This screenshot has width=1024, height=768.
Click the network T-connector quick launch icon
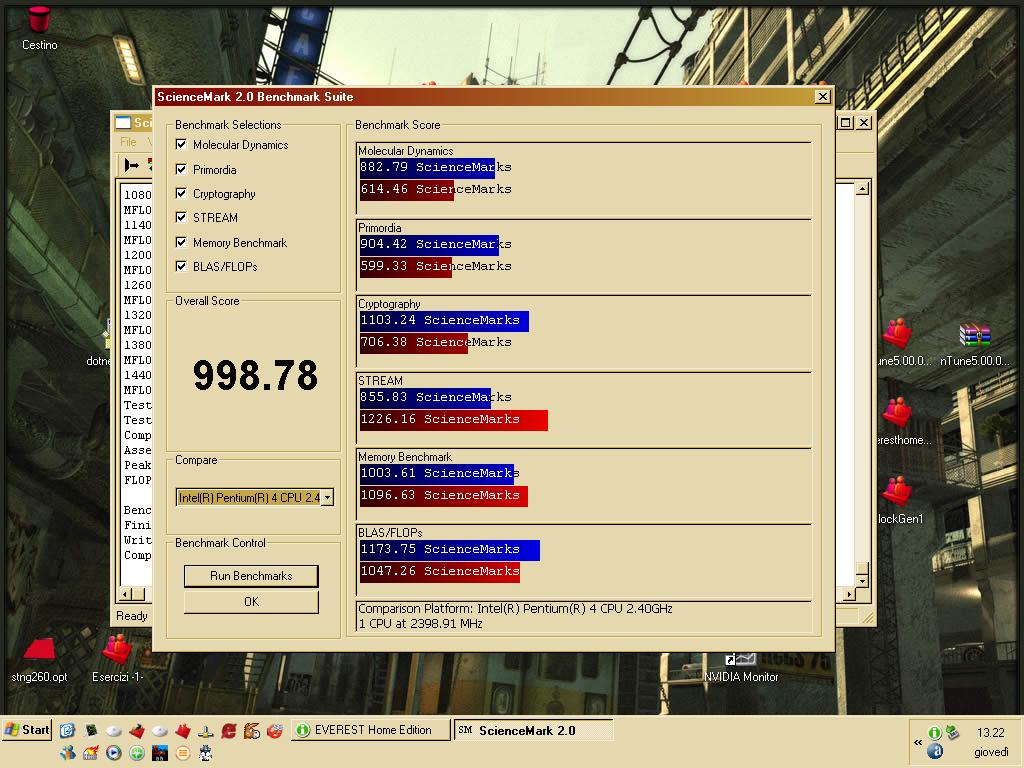click(x=206, y=731)
